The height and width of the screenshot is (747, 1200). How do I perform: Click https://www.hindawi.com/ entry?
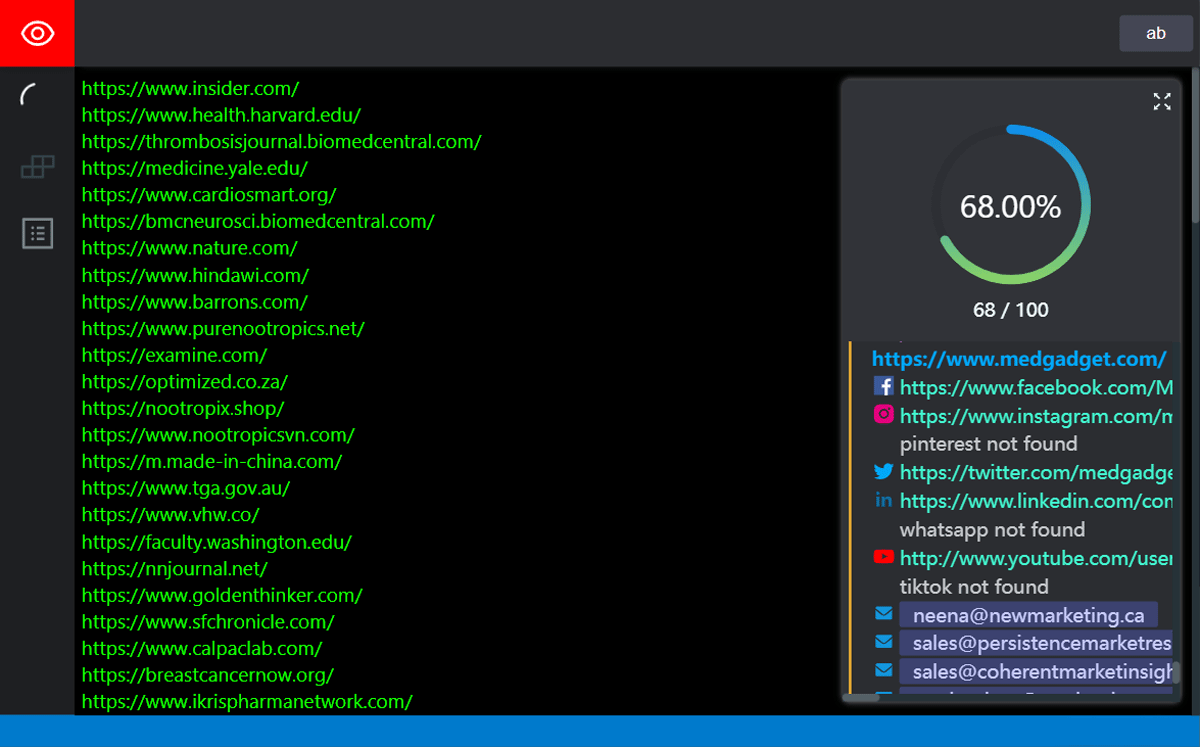click(x=195, y=275)
